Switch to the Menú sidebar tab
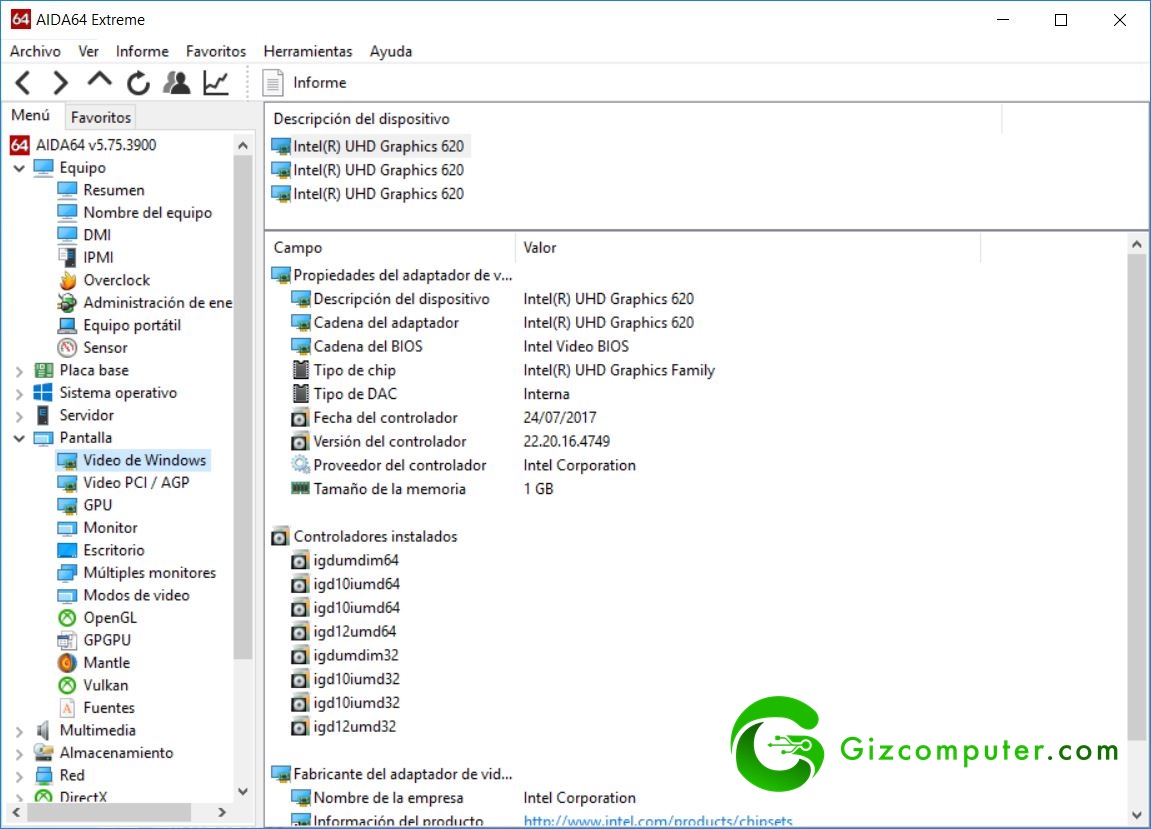This screenshot has width=1151, height=829. click(31, 115)
